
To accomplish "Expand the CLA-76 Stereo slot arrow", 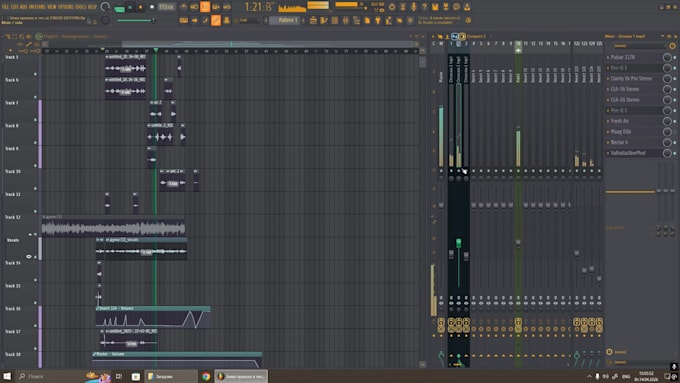I will tap(608, 89).
